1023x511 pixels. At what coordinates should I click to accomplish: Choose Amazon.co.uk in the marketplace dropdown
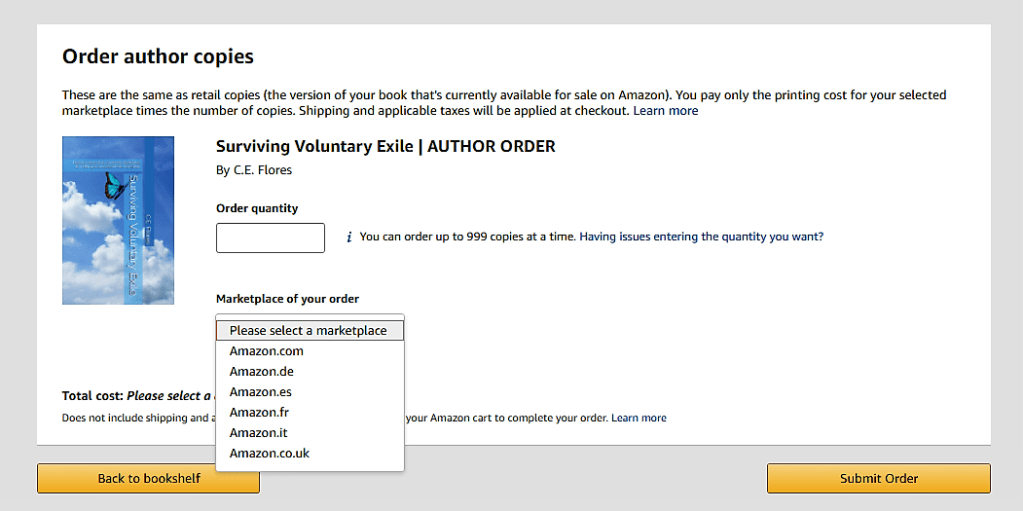(270, 453)
